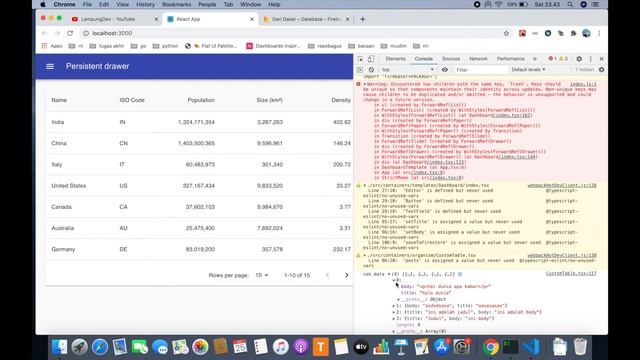
Task: Click the DevTools inspect element icon
Action: pyautogui.click(x=360, y=59)
